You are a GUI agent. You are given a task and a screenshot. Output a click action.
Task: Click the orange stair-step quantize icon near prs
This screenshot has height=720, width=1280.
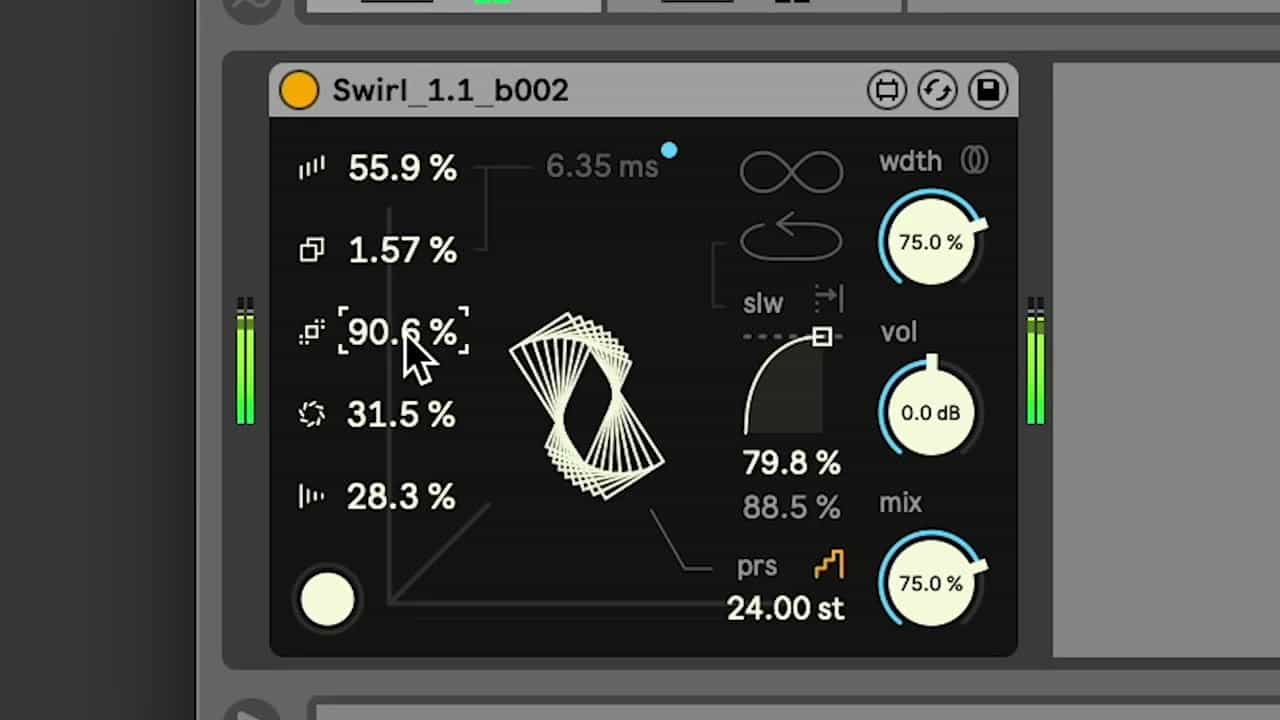point(829,565)
